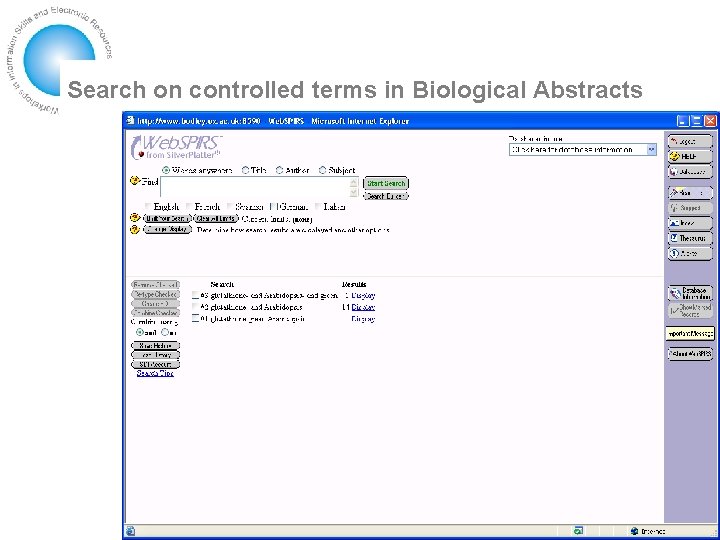Select the 'and' combine radio button
The height and width of the screenshot is (540, 720).
[140, 332]
